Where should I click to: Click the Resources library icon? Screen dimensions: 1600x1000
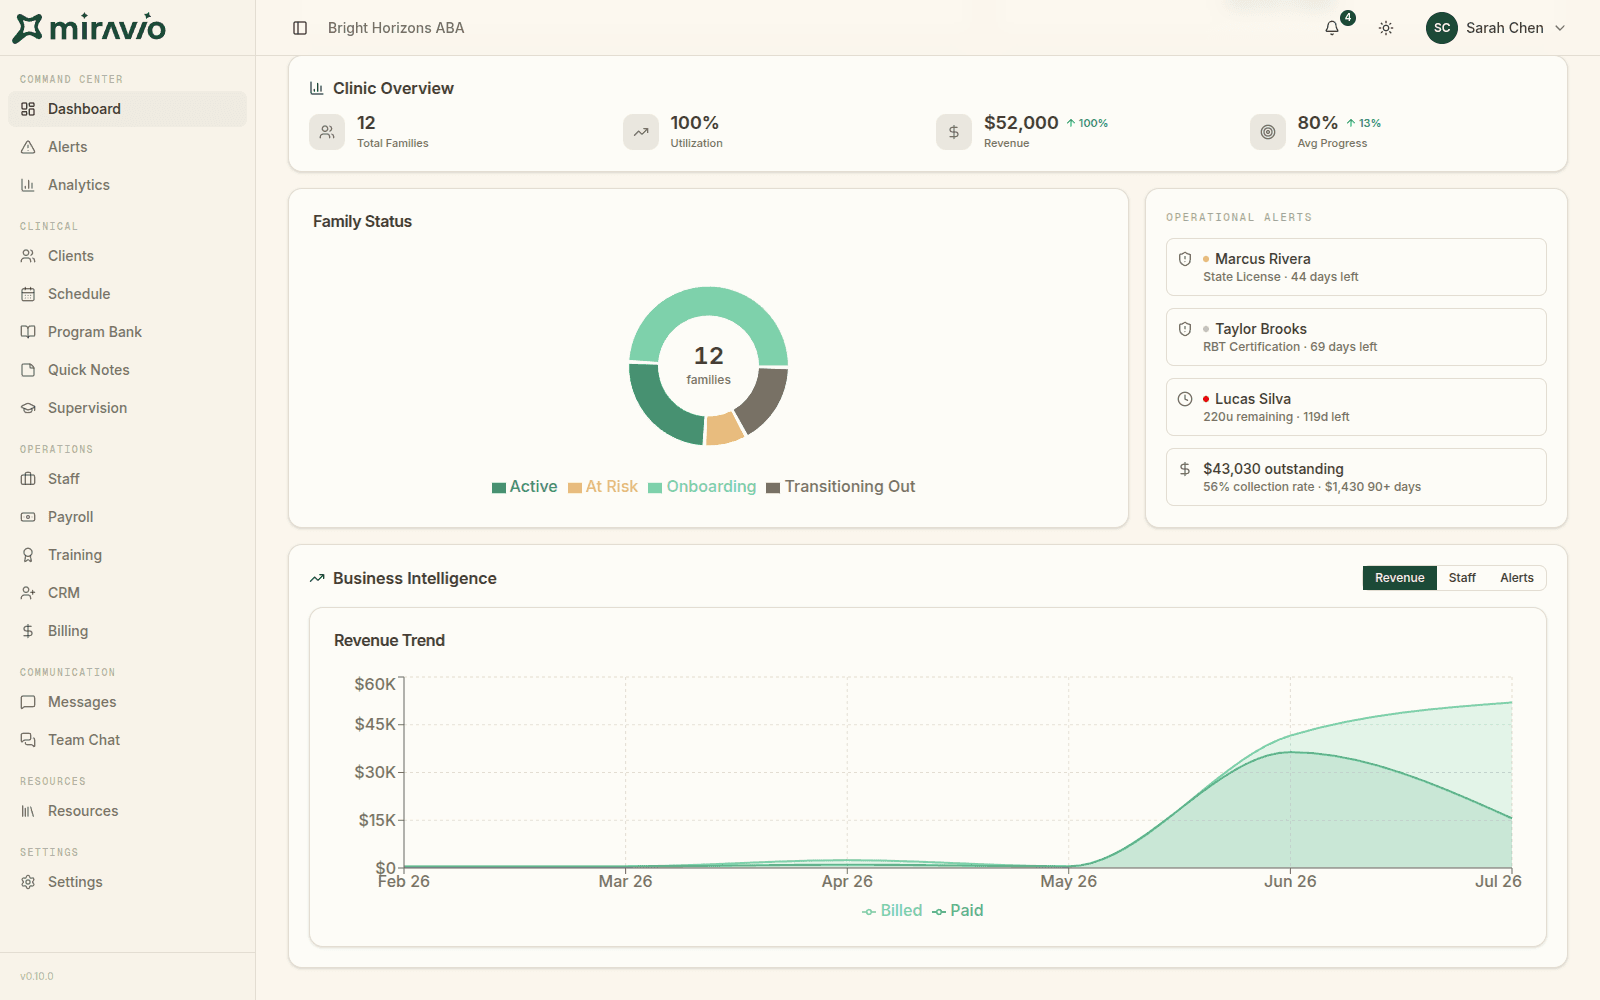point(28,811)
